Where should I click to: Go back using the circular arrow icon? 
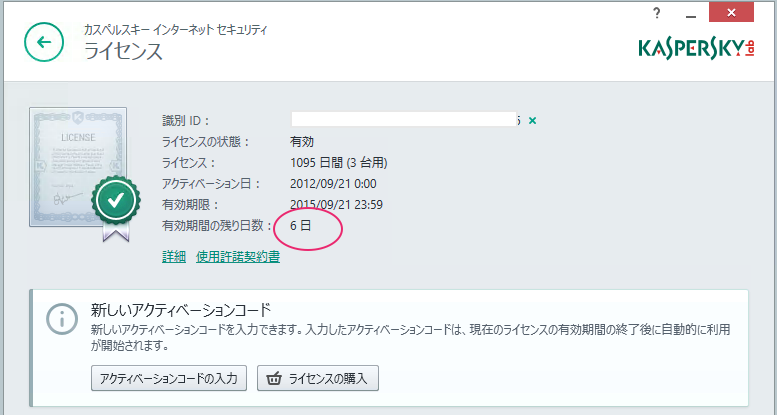[44, 42]
